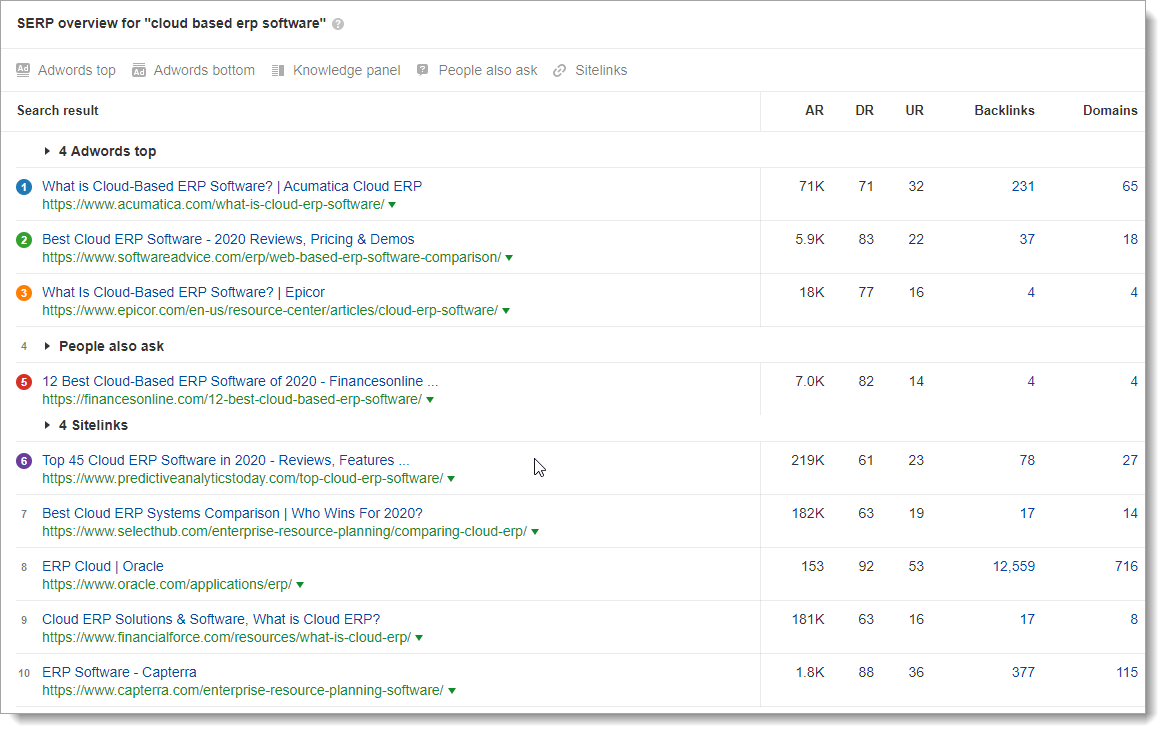Click the People also ask icon

coord(423,70)
